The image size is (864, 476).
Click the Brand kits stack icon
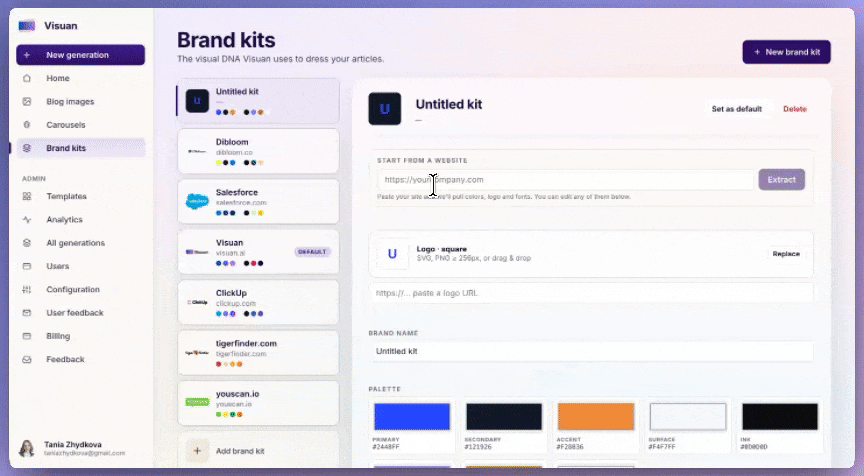pyautogui.click(x=26, y=148)
